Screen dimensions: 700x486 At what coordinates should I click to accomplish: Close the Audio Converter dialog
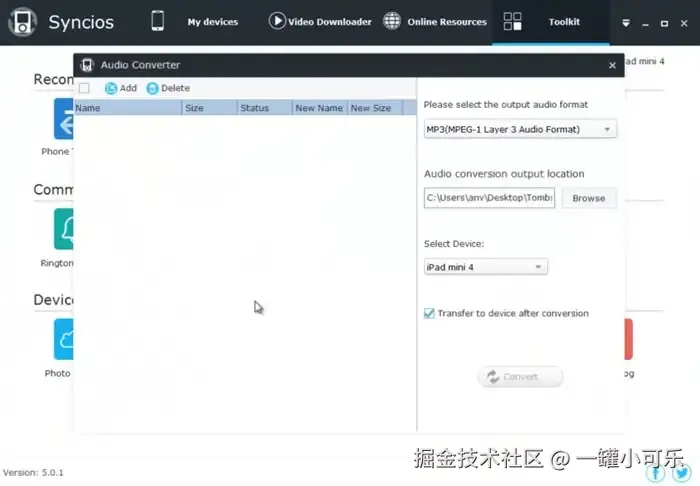coord(612,66)
